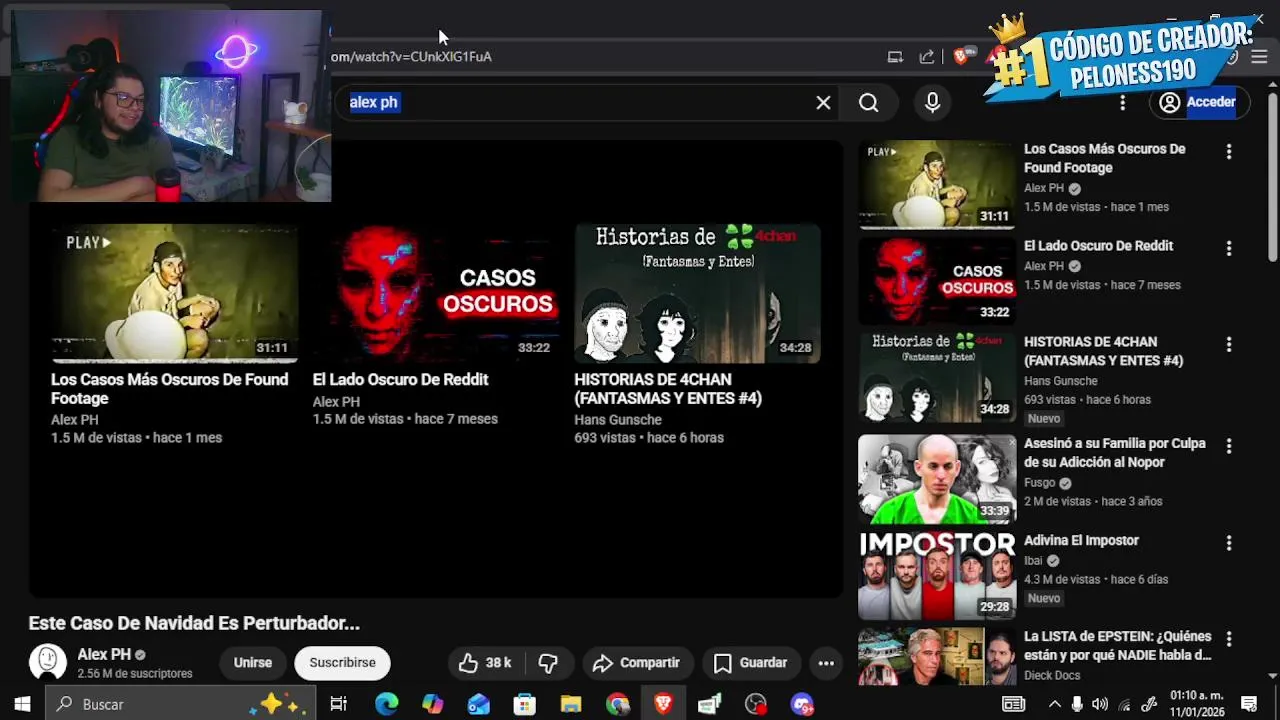This screenshot has width=1280, height=720.
Task: Click the install app icon in address bar
Action: click(x=895, y=57)
